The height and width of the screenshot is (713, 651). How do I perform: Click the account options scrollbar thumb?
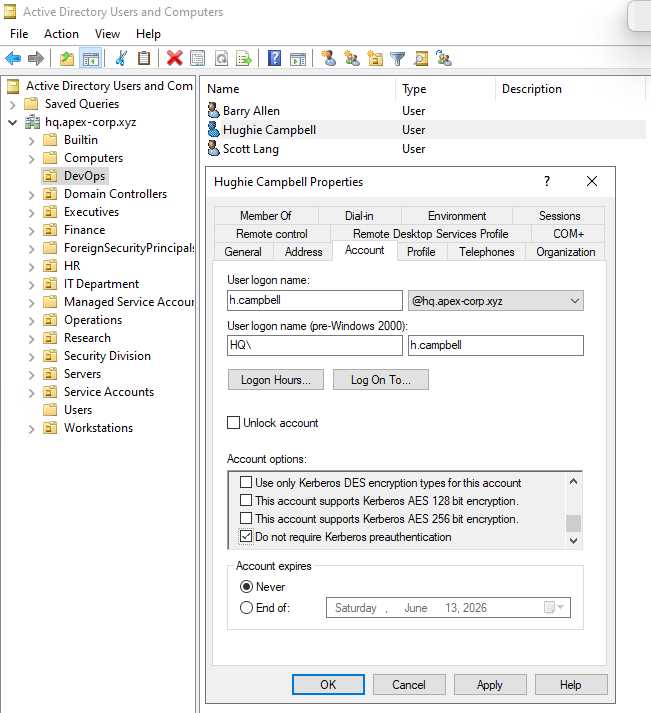[x=573, y=523]
